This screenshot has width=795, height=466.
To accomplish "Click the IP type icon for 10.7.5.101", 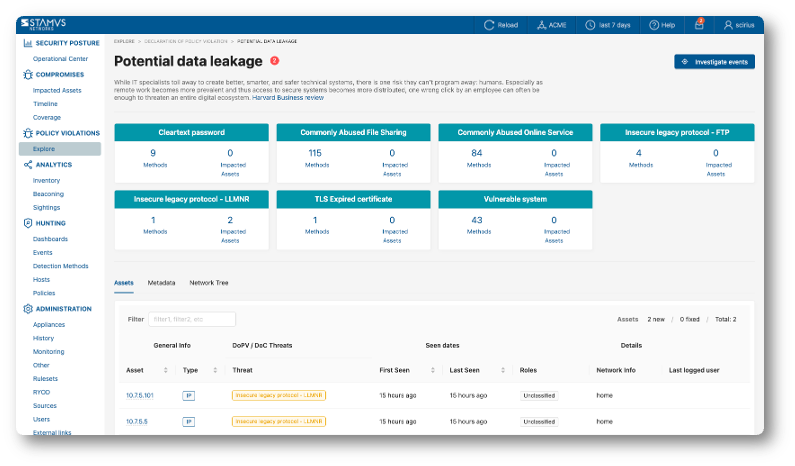I will click(x=188, y=396).
